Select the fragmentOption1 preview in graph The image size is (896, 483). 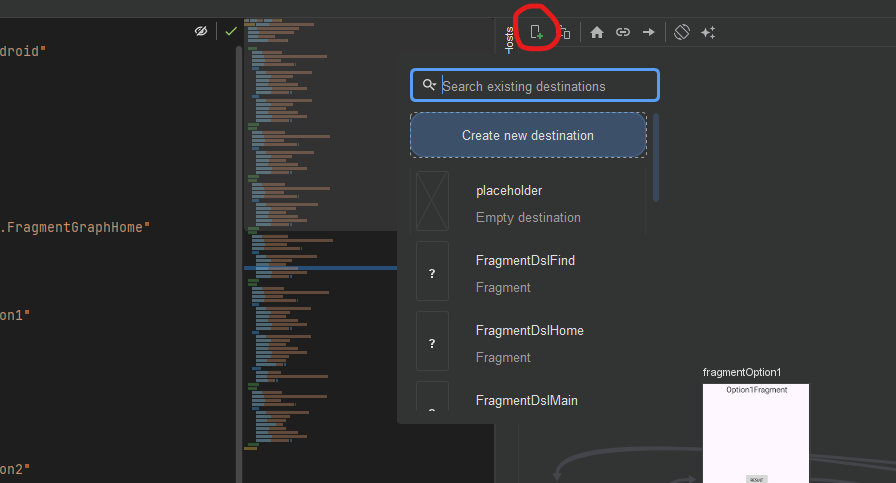[756, 433]
